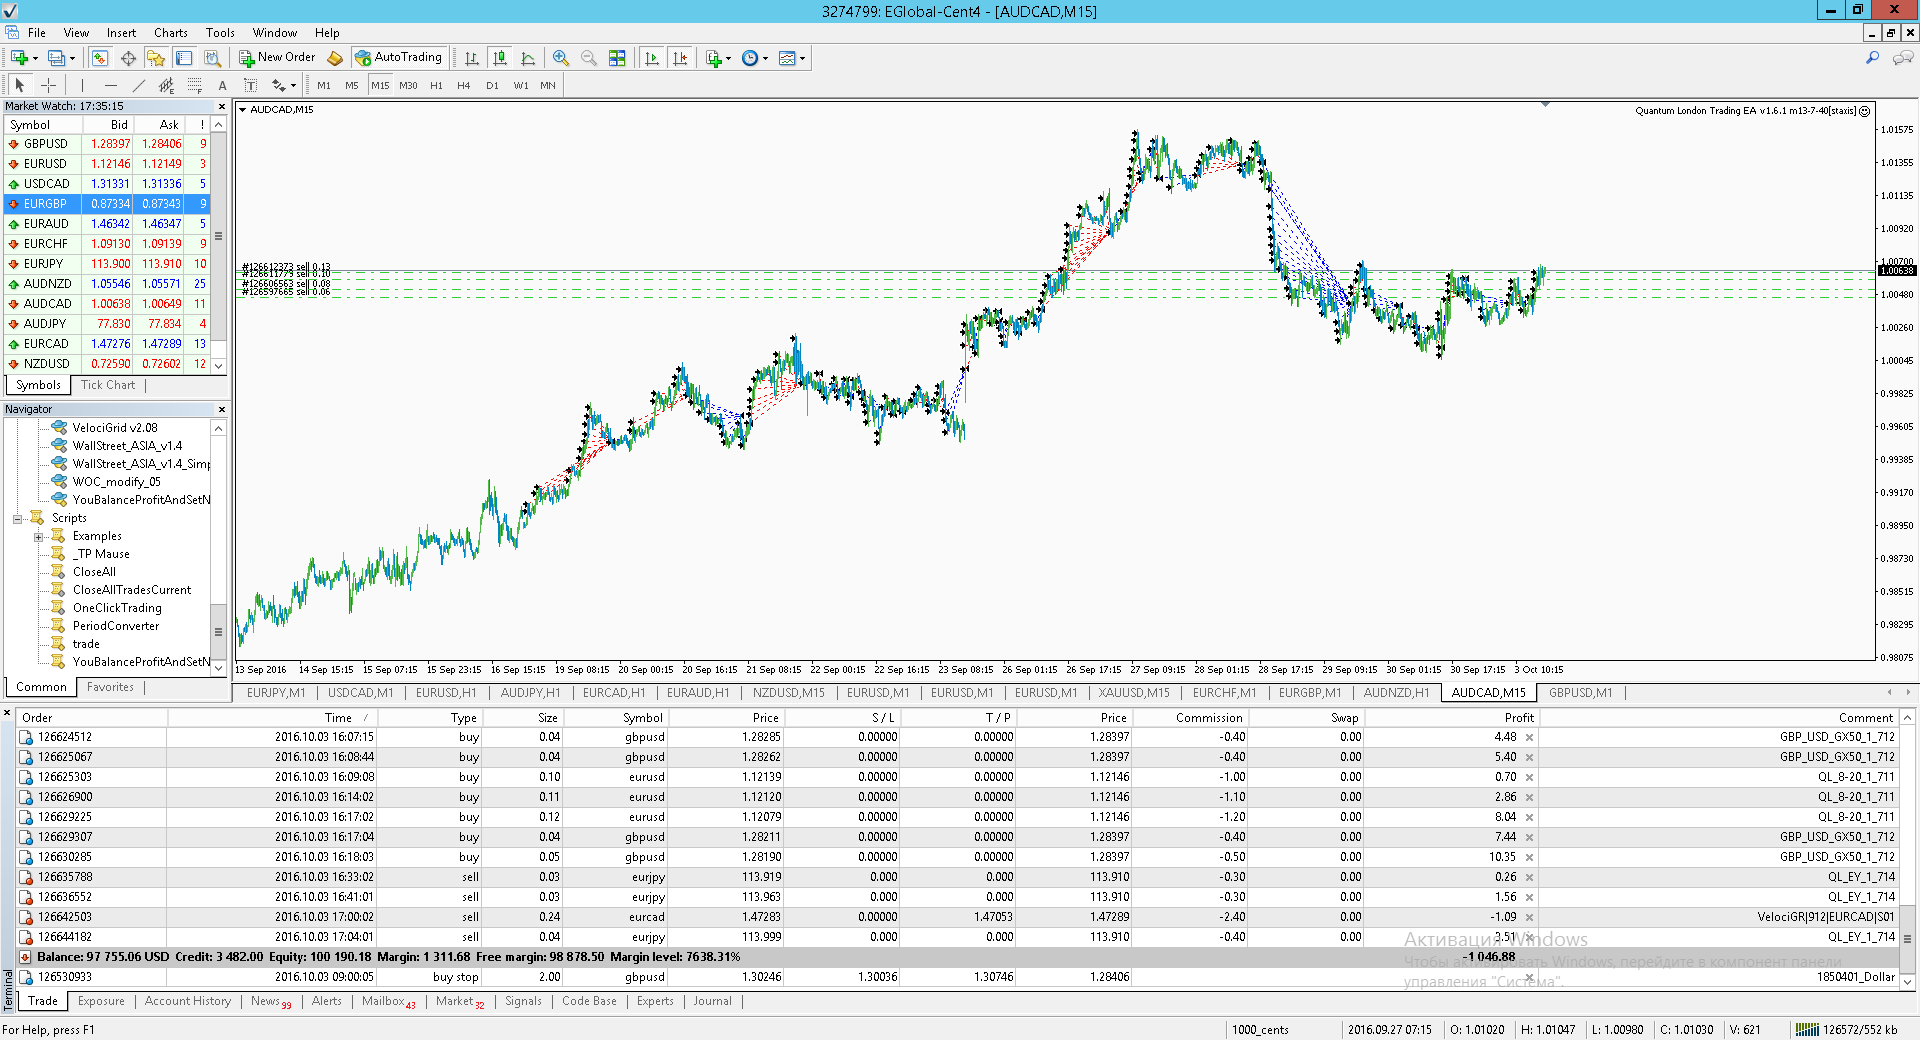This screenshot has width=1920, height=1040.
Task: Open Templates dropdown arrow
Action: (x=802, y=58)
